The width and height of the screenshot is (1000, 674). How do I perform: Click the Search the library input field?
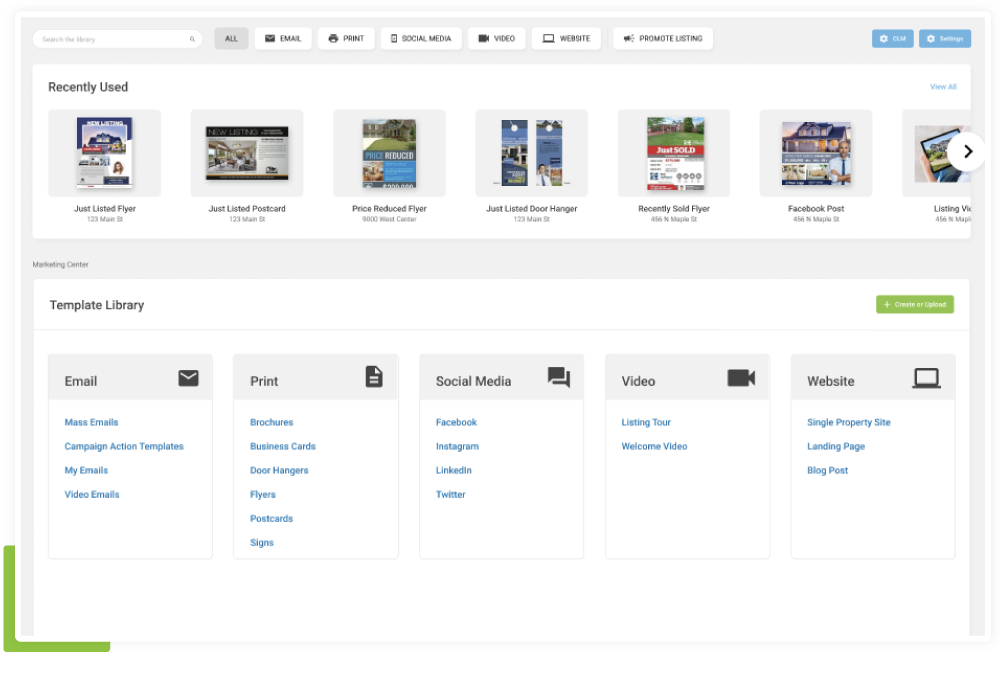click(110, 38)
